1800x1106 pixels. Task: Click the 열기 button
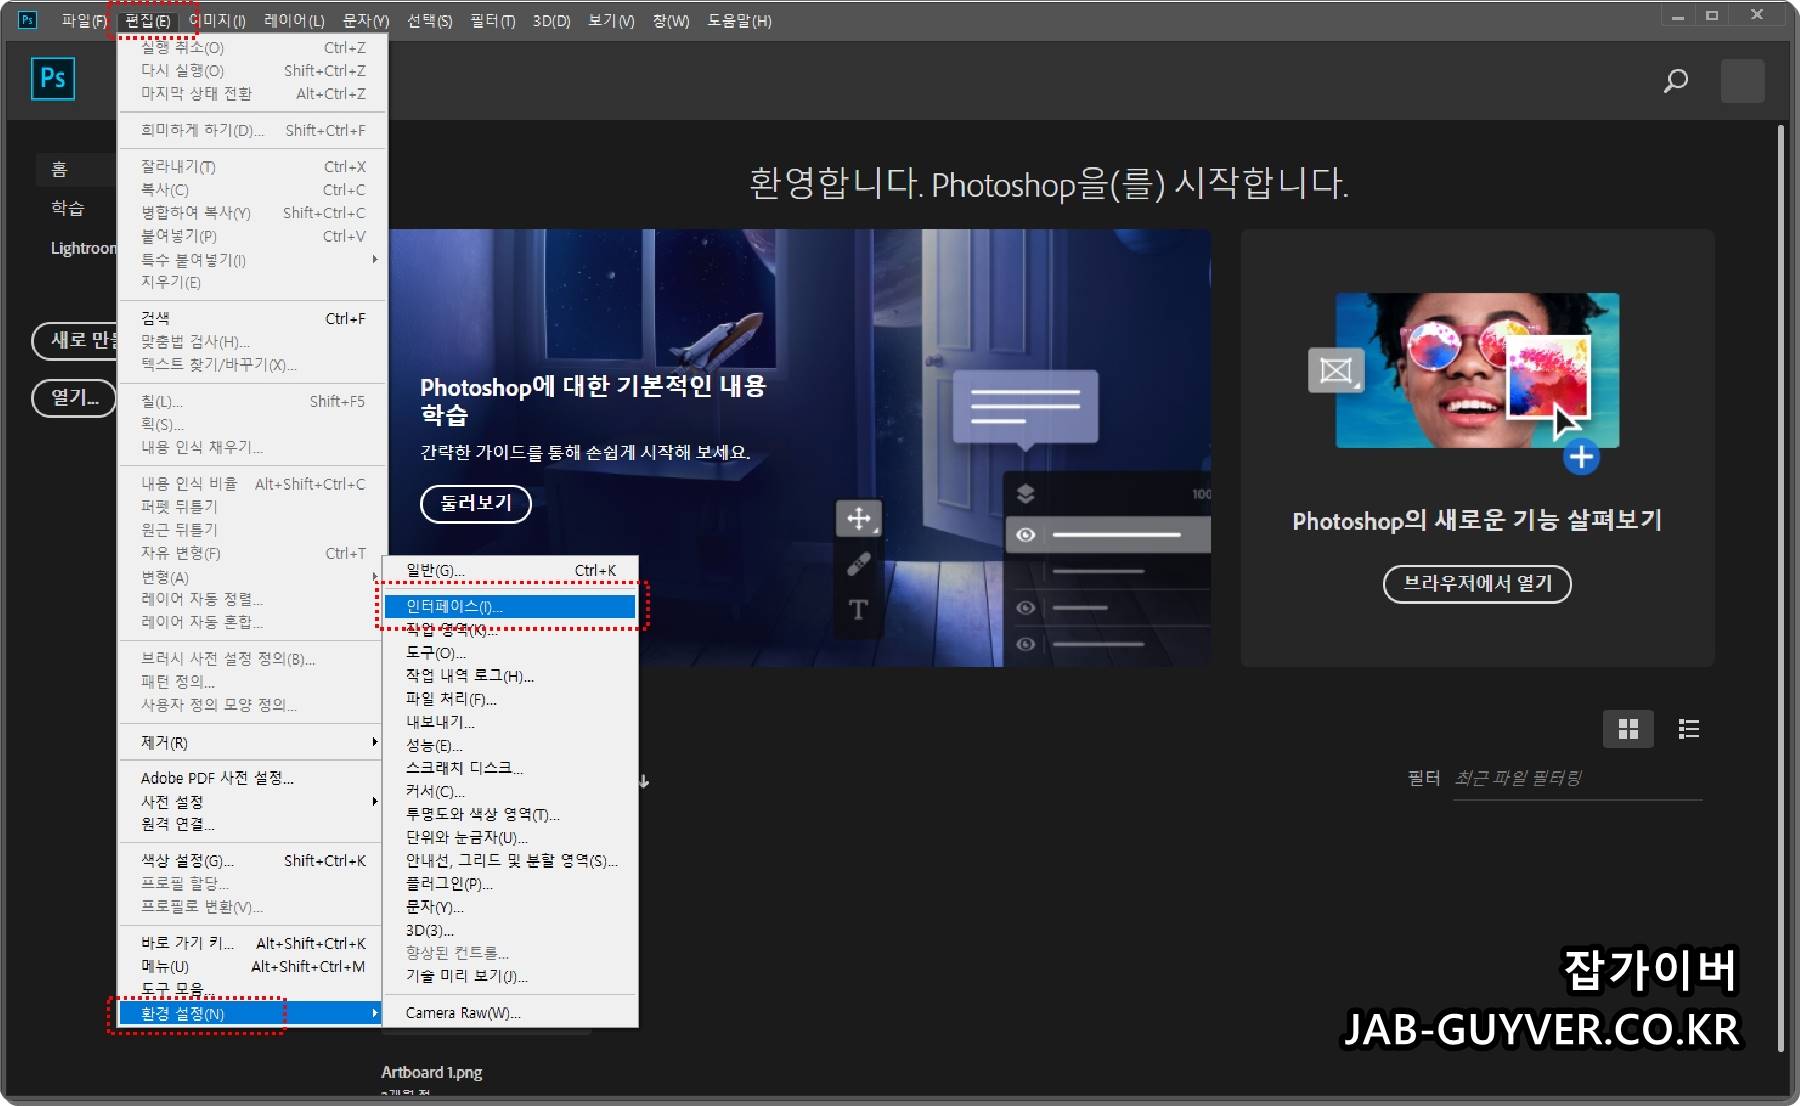click(76, 398)
